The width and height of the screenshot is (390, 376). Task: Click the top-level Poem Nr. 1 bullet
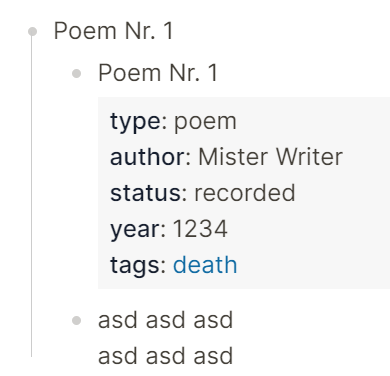pyautogui.click(x=32, y=32)
